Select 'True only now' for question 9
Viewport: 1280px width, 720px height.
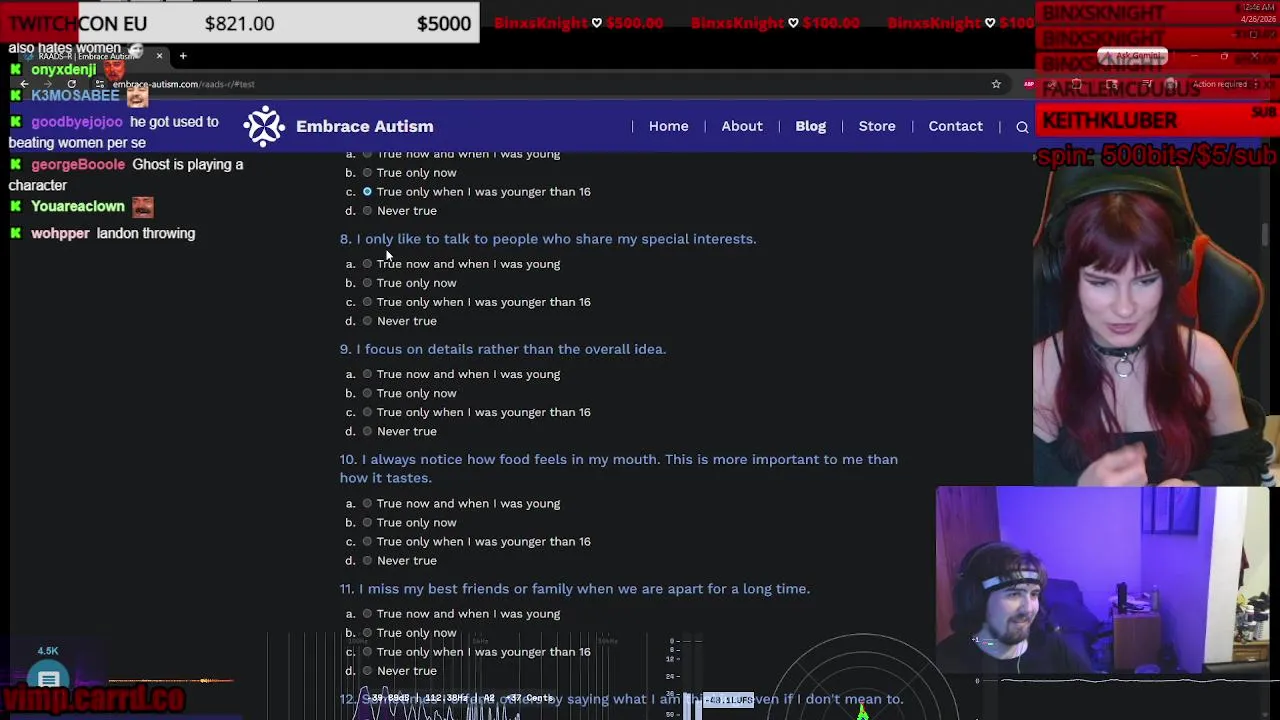(367, 393)
